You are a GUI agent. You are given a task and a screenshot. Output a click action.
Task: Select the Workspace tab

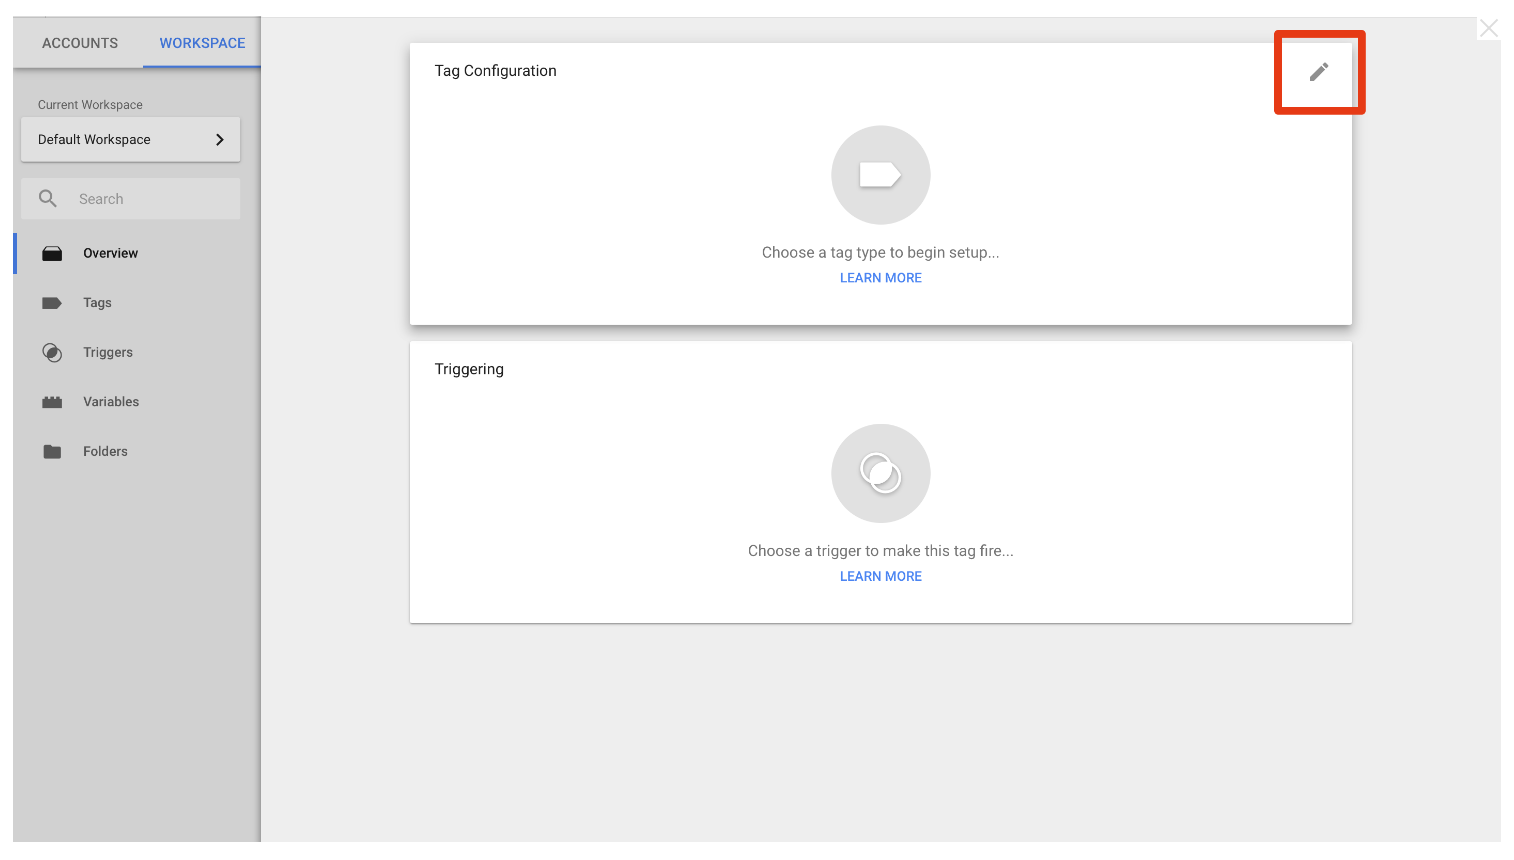[202, 43]
